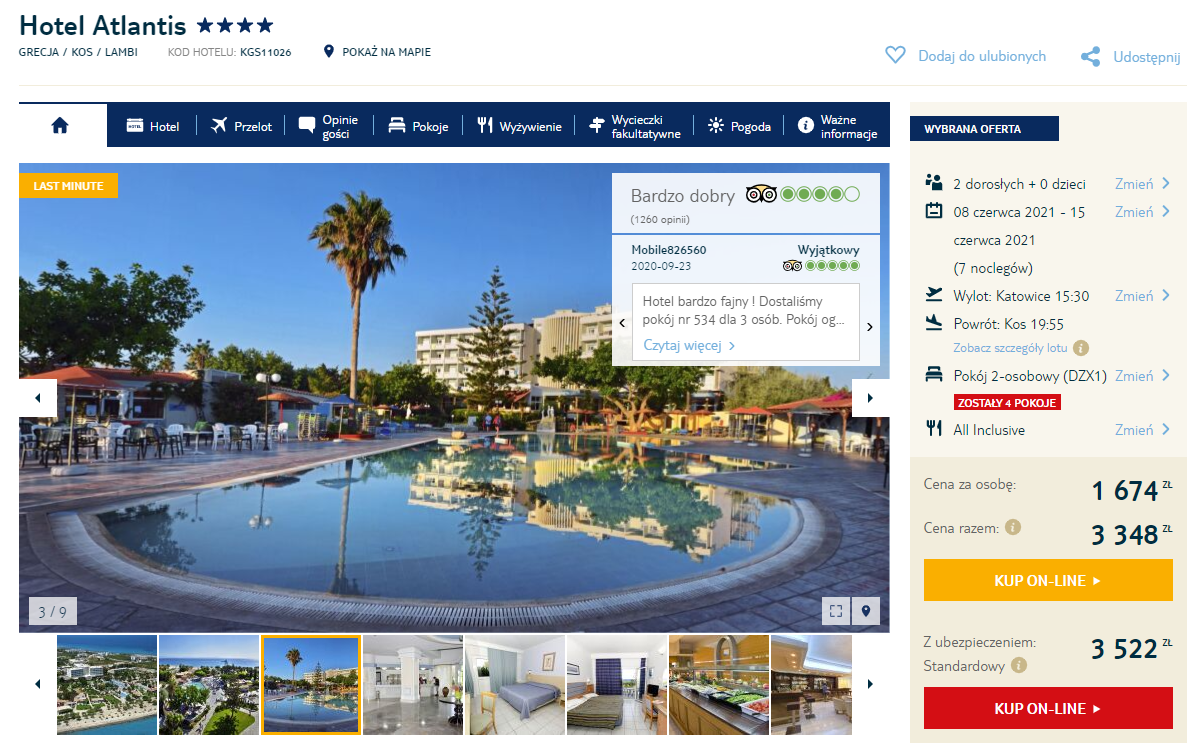Click the Udostępnij share icon
Screen dimensions: 1202x750
coord(1091,57)
